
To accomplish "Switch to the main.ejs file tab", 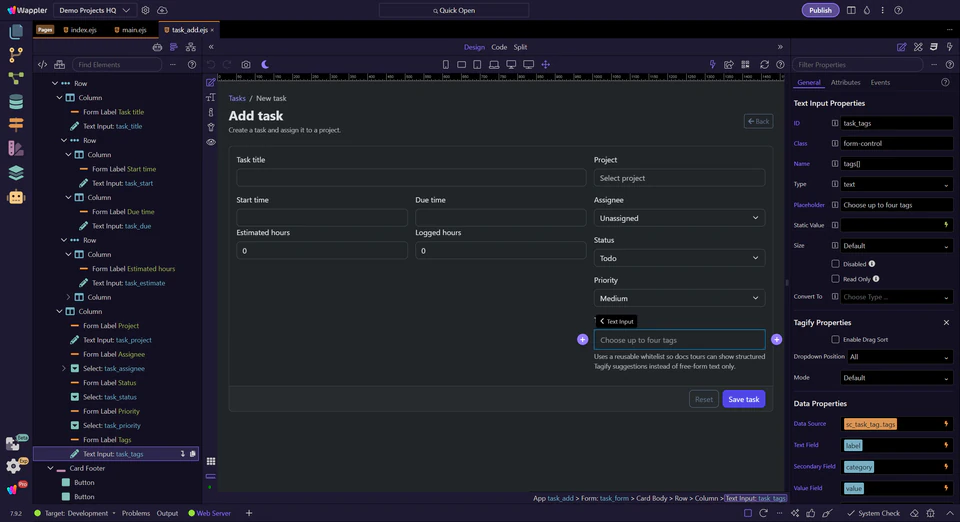I will (130, 29).
